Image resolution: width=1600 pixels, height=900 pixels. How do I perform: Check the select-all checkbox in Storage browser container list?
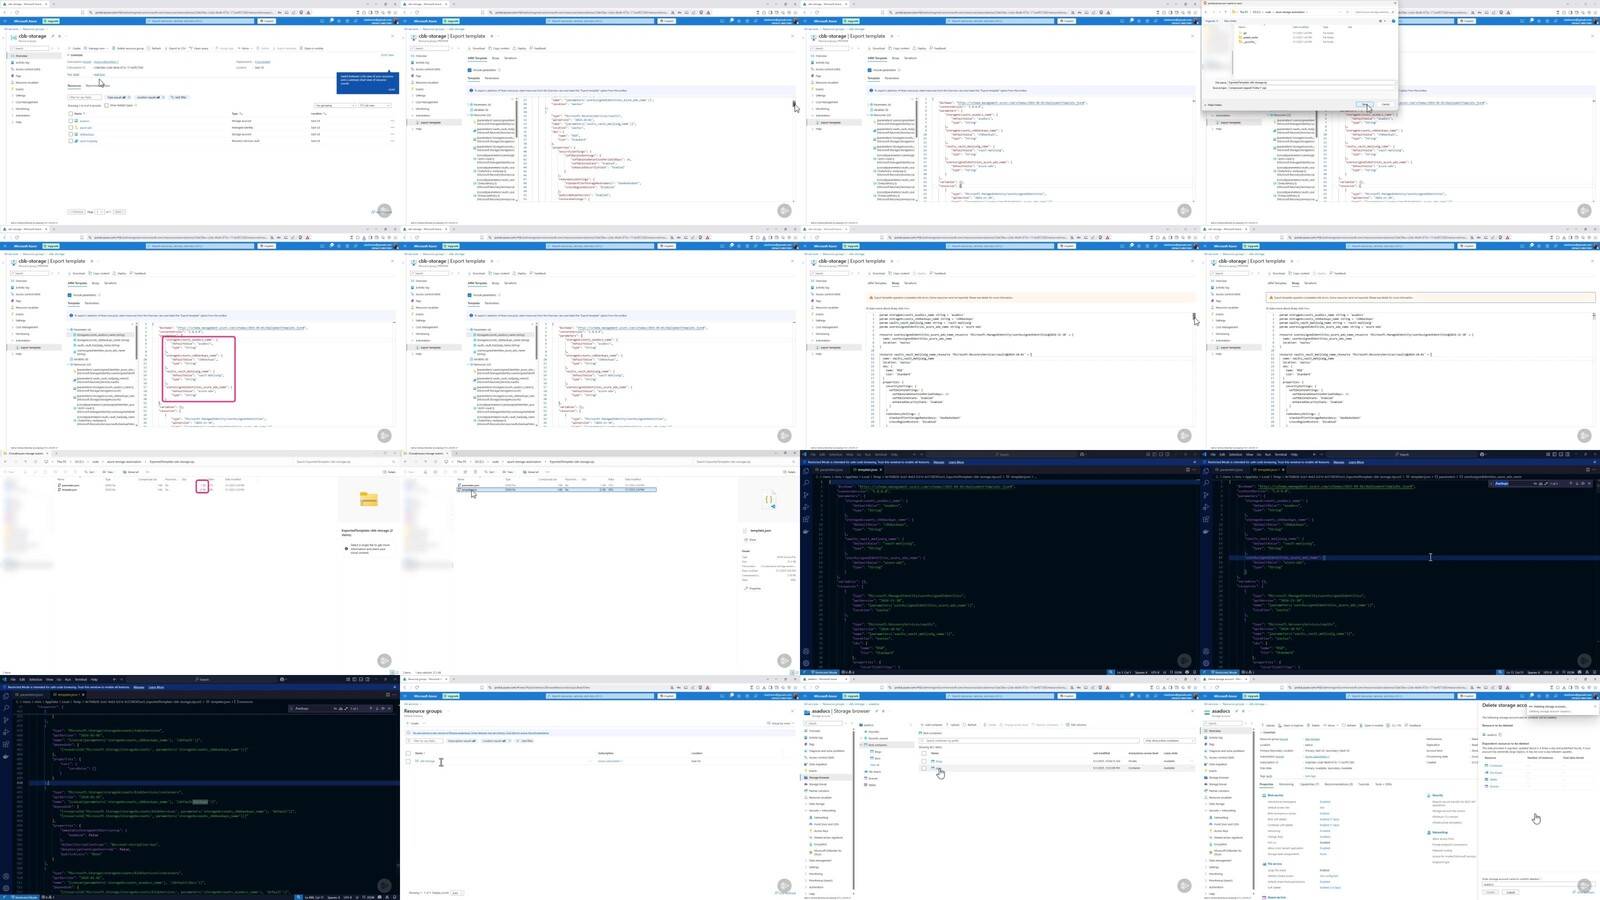[923, 753]
